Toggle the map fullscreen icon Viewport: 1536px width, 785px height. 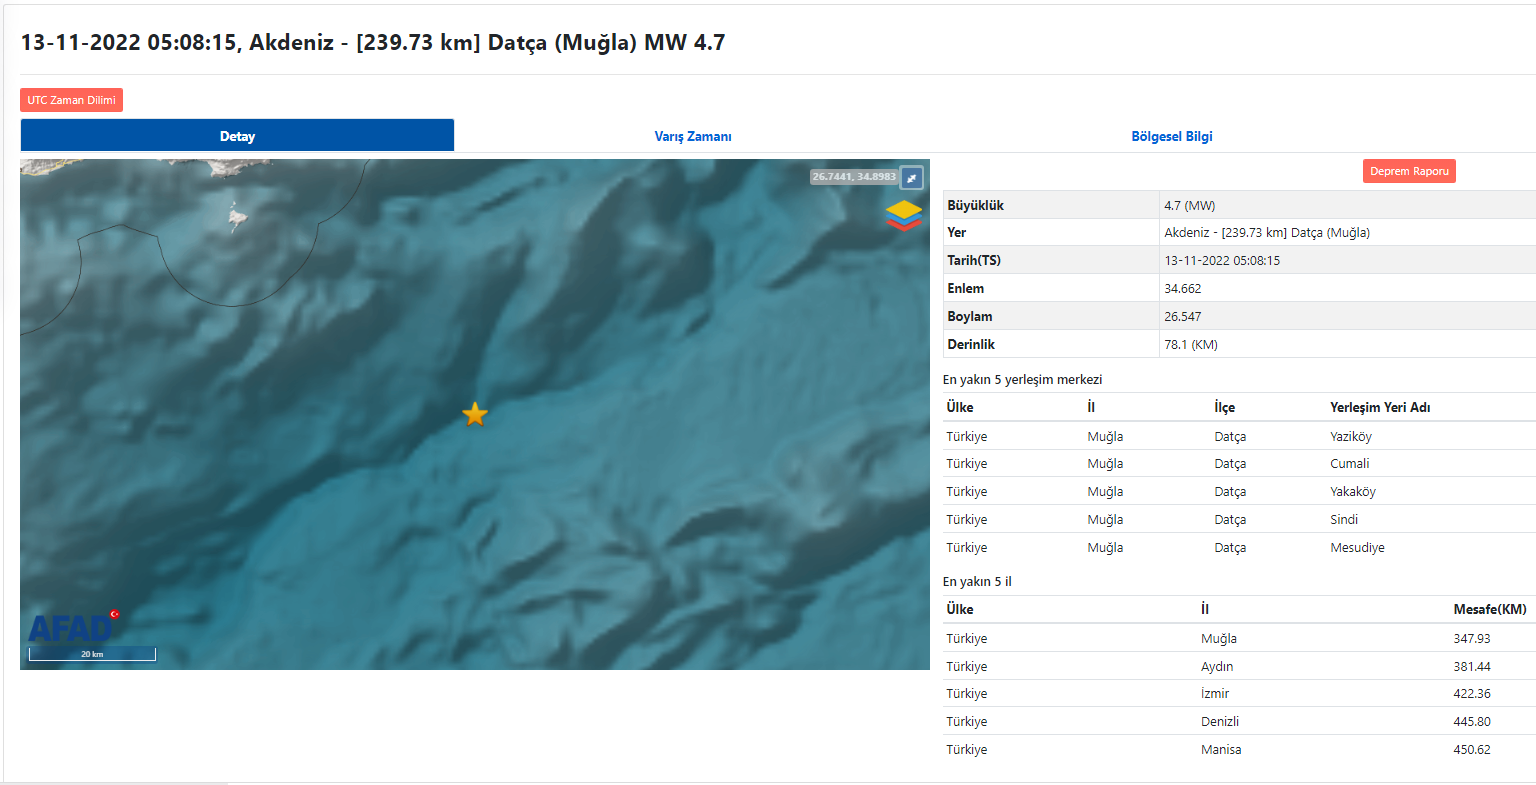coord(911,178)
